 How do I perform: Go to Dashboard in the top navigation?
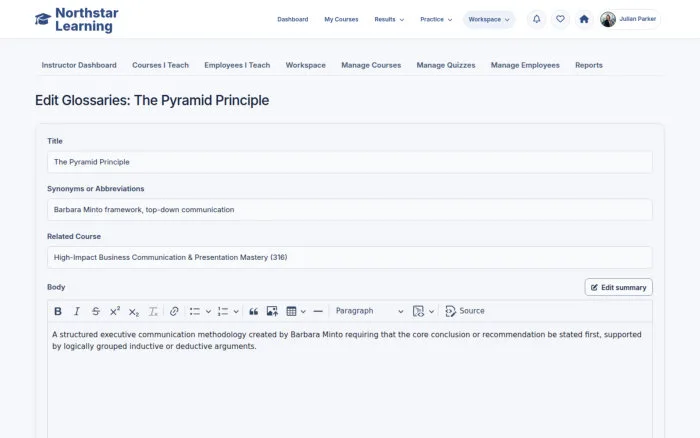293,20
